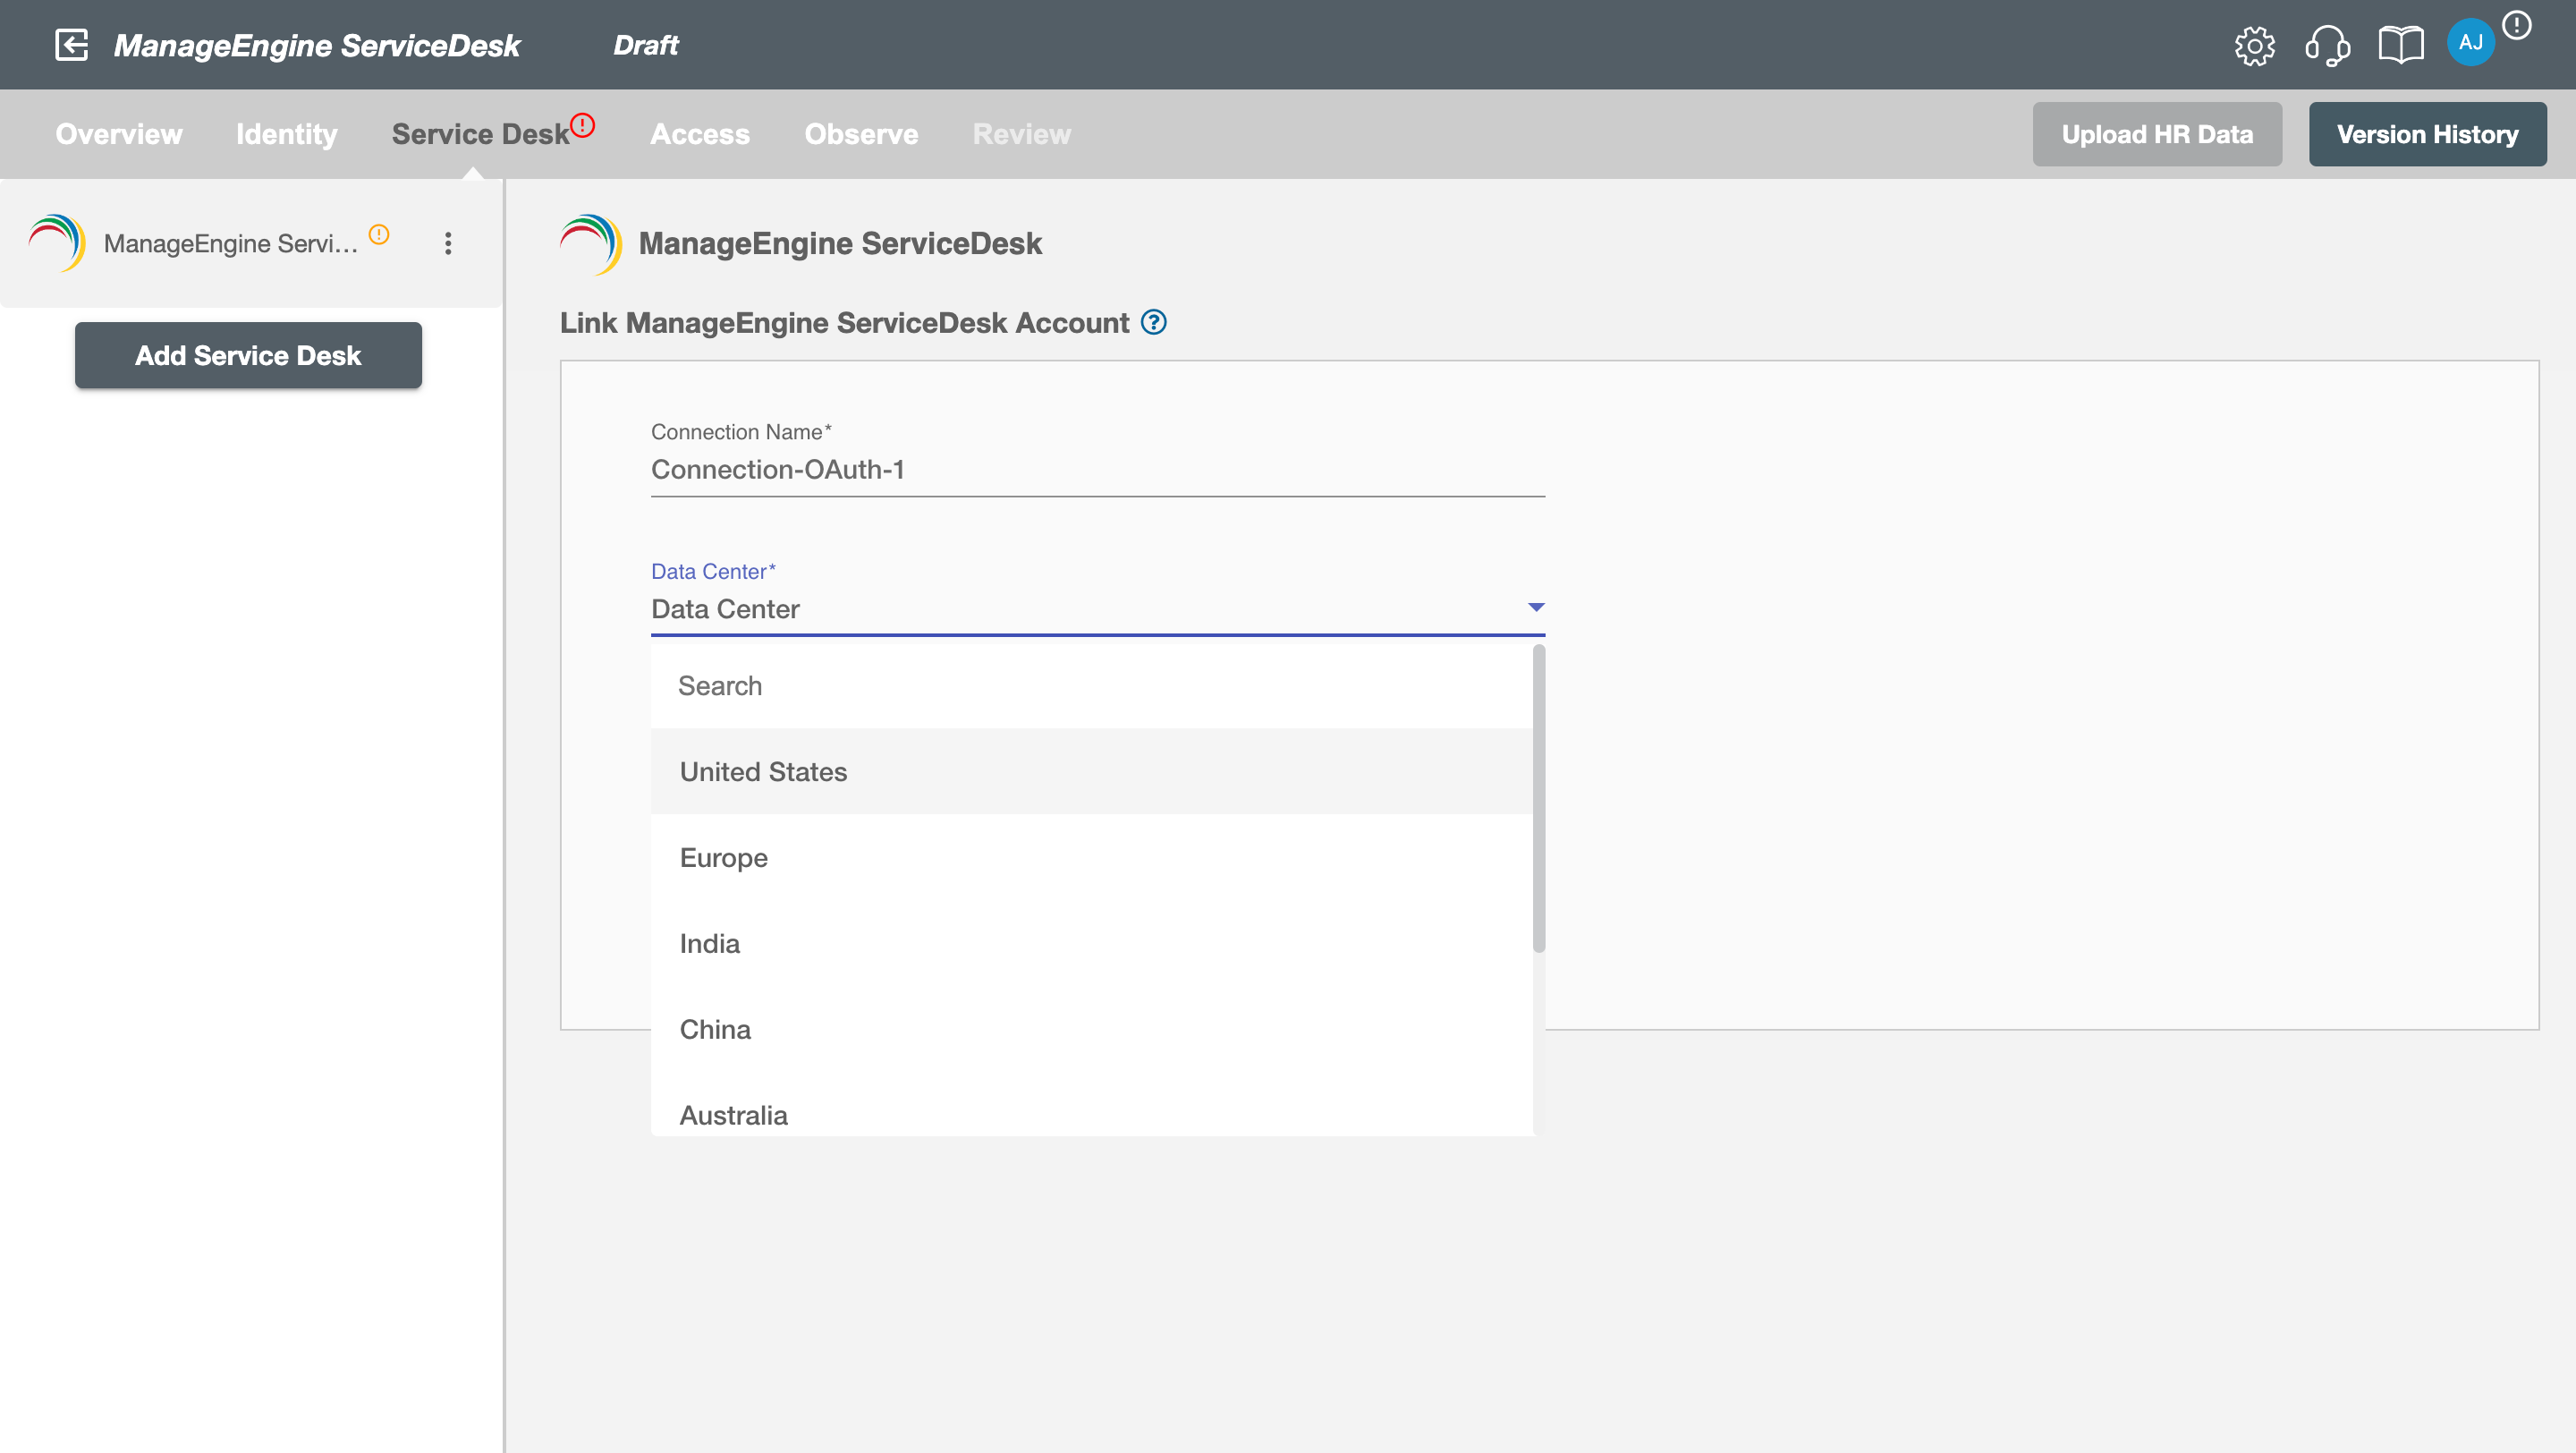Image resolution: width=2576 pixels, height=1453 pixels.
Task: Click the help/support headset icon
Action: pos(2326,44)
